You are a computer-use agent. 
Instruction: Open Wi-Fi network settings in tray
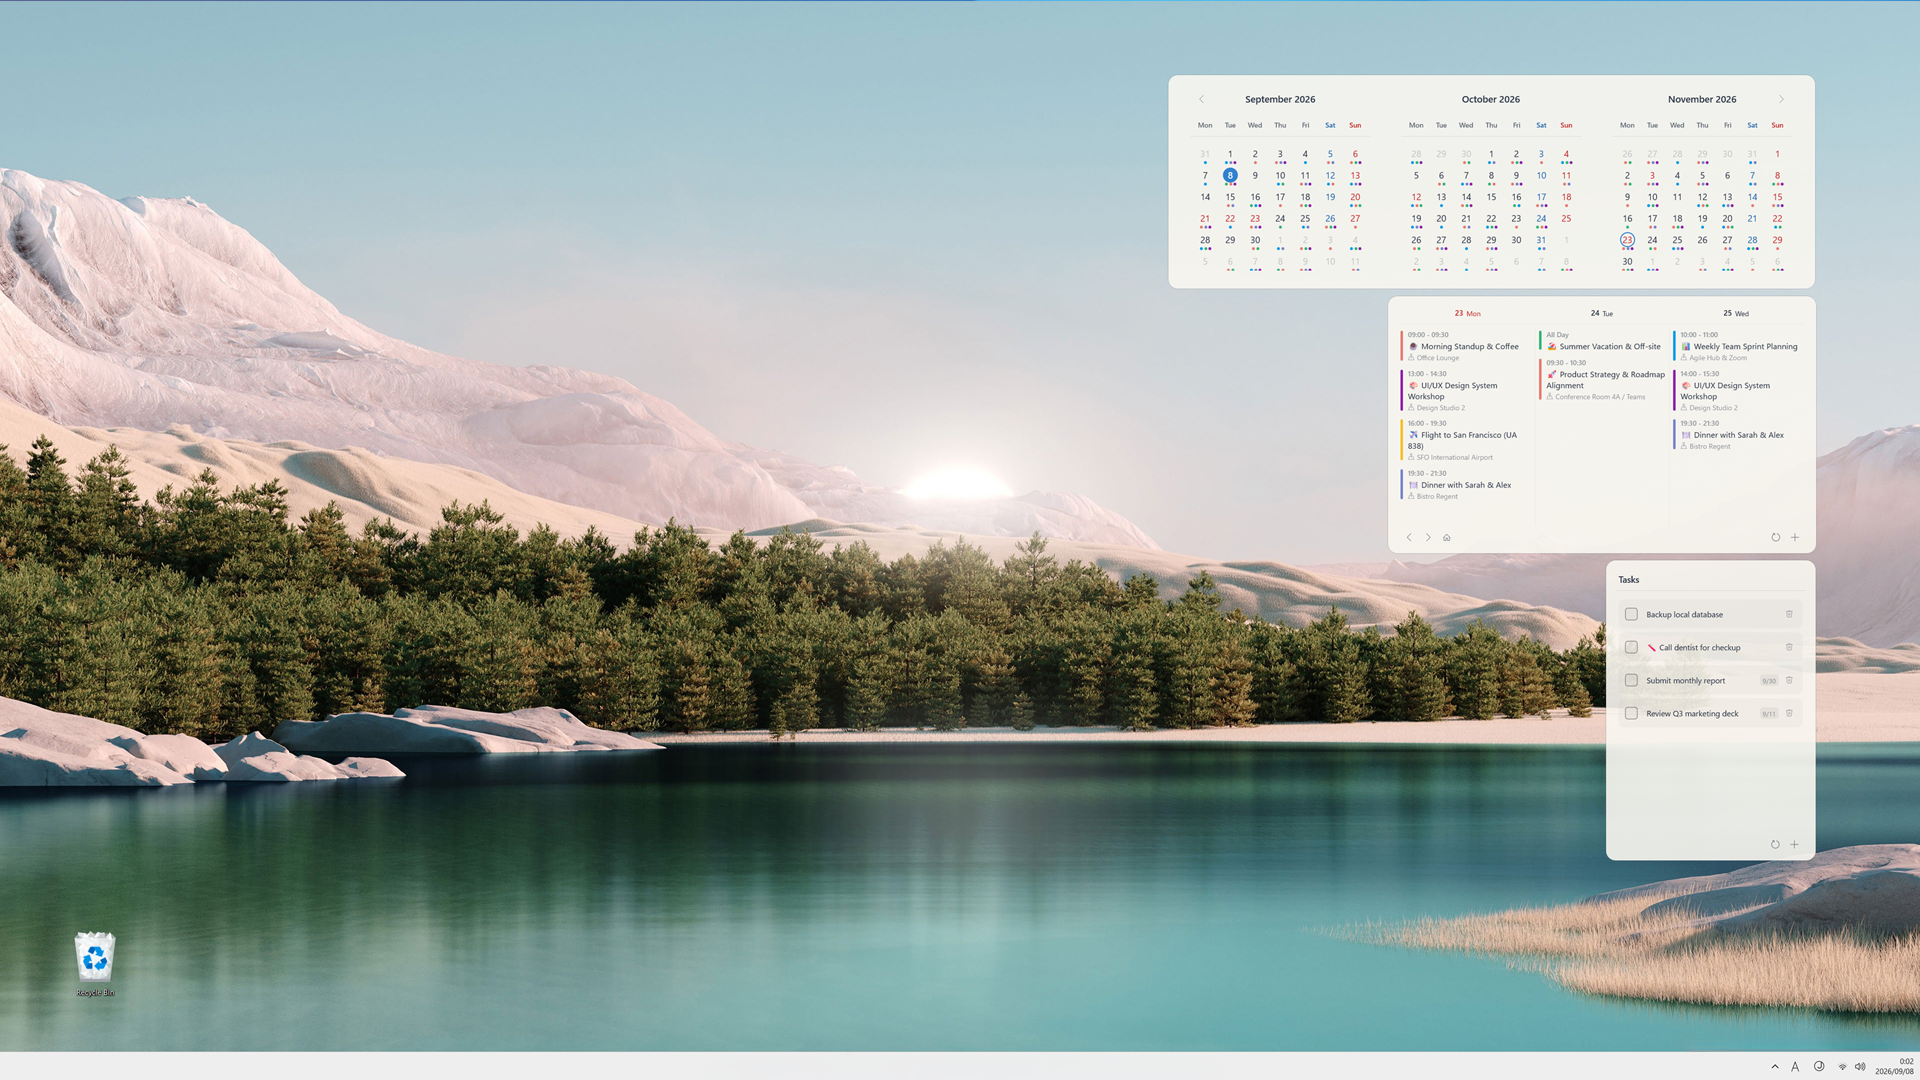[x=1842, y=1067]
